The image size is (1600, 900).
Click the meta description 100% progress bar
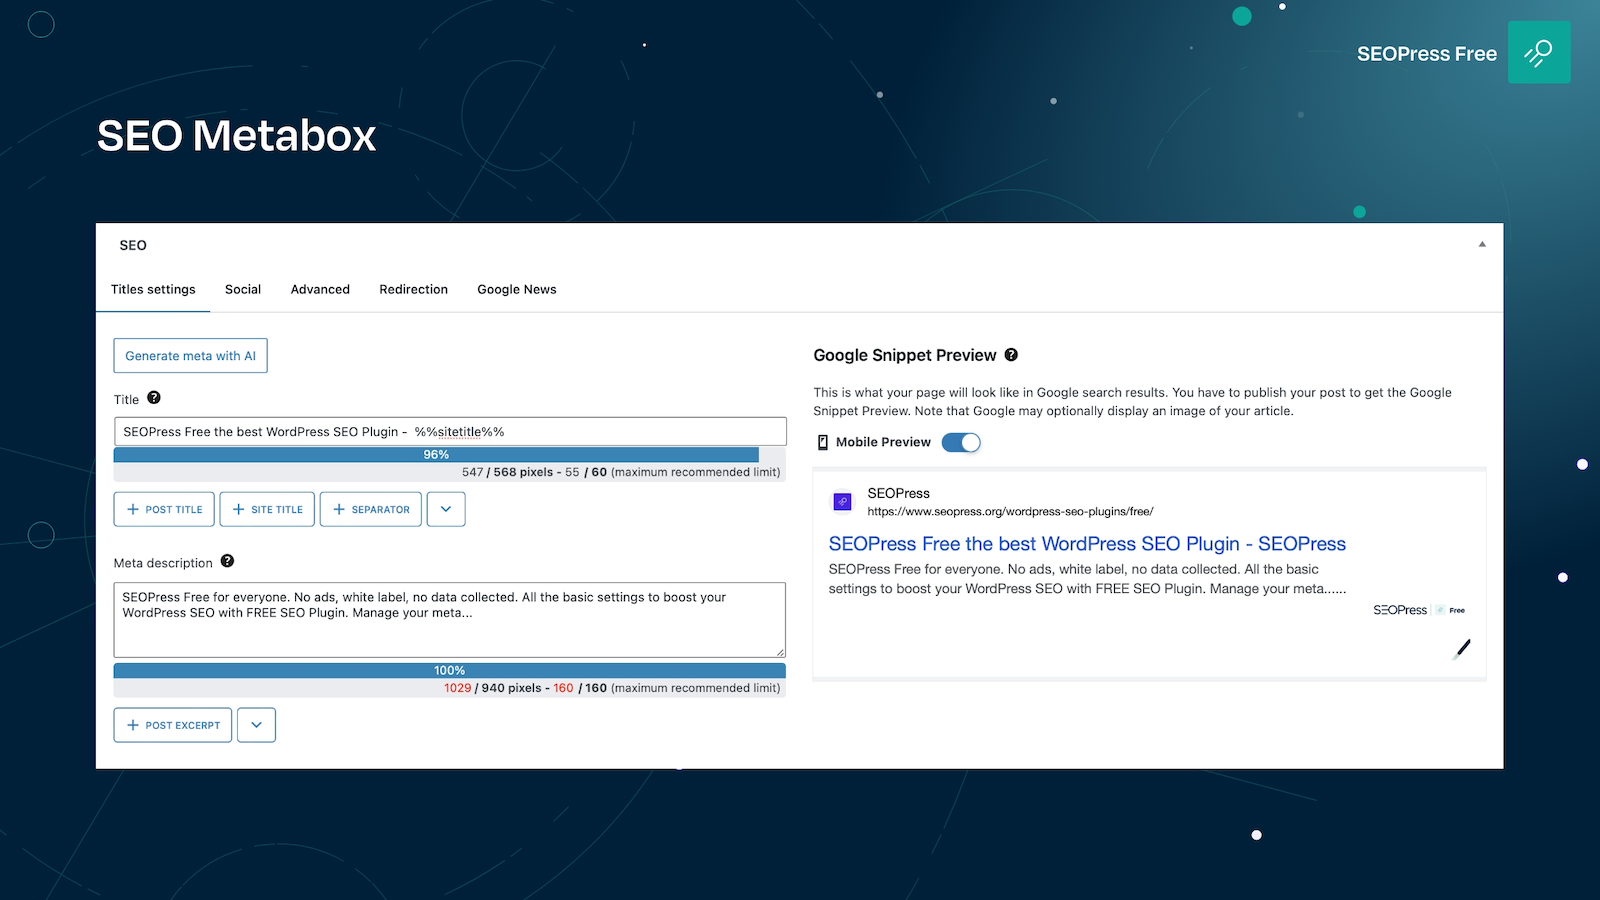pyautogui.click(x=449, y=670)
